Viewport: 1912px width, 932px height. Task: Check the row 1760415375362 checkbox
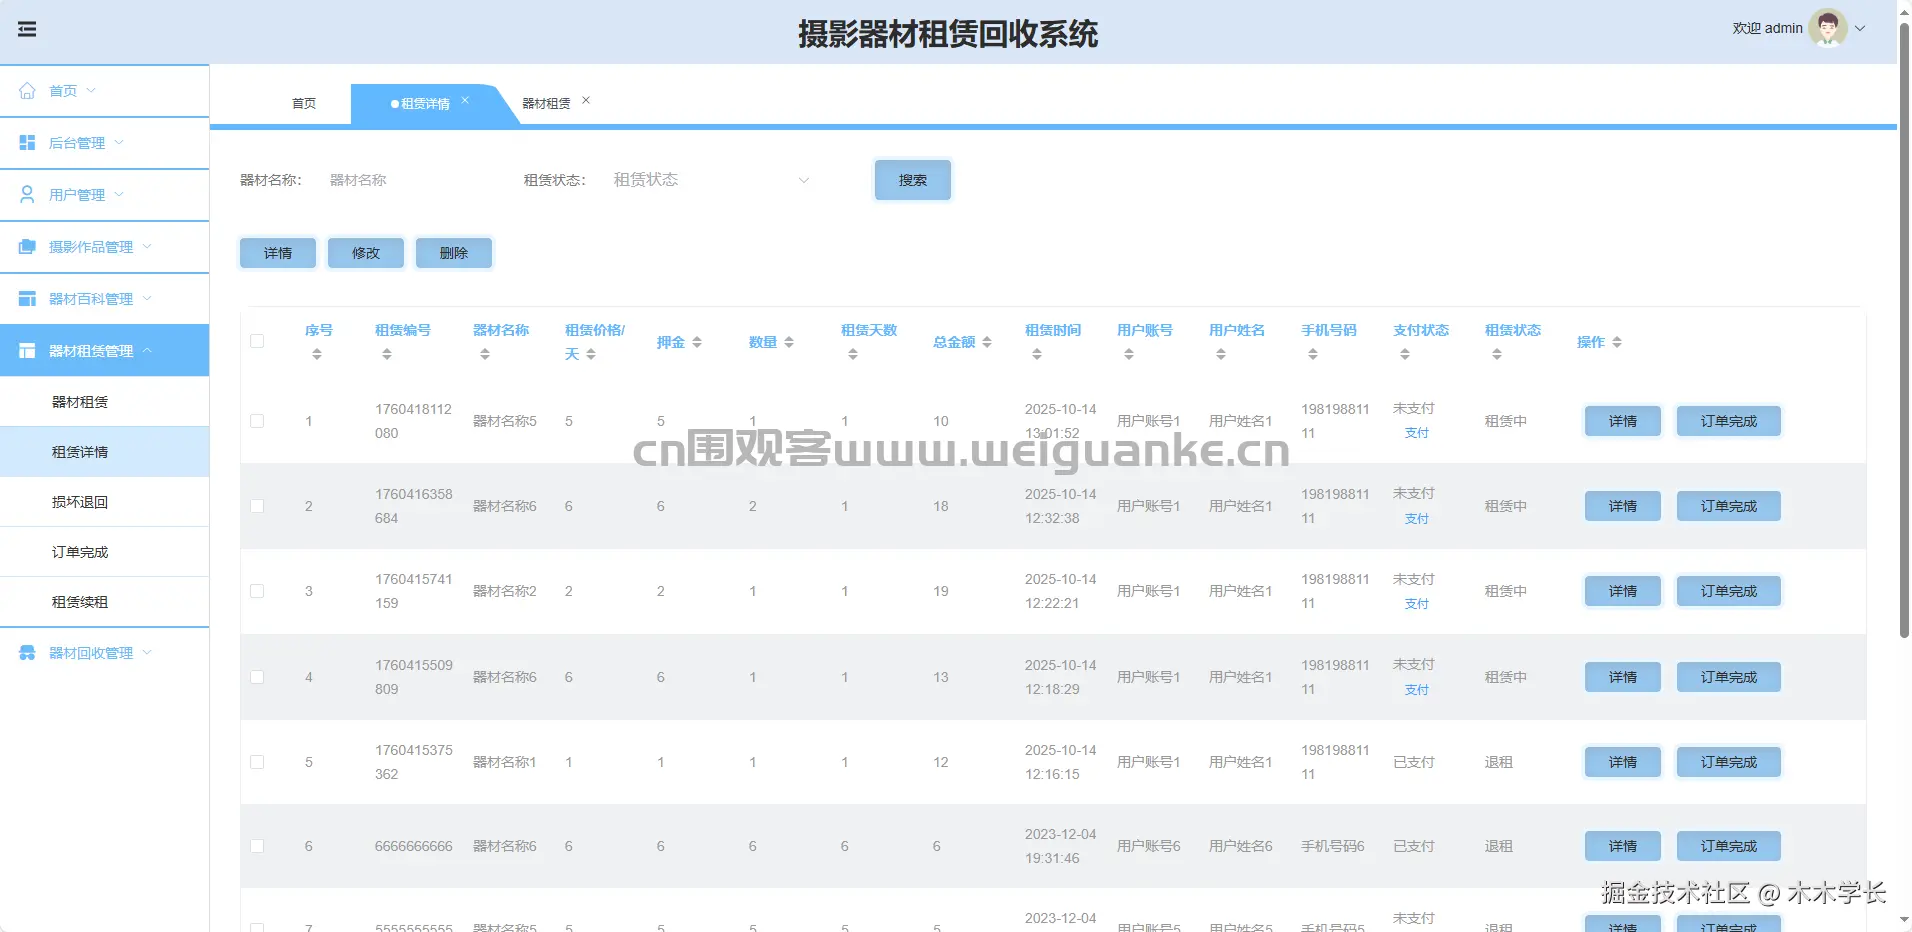pyautogui.click(x=257, y=762)
